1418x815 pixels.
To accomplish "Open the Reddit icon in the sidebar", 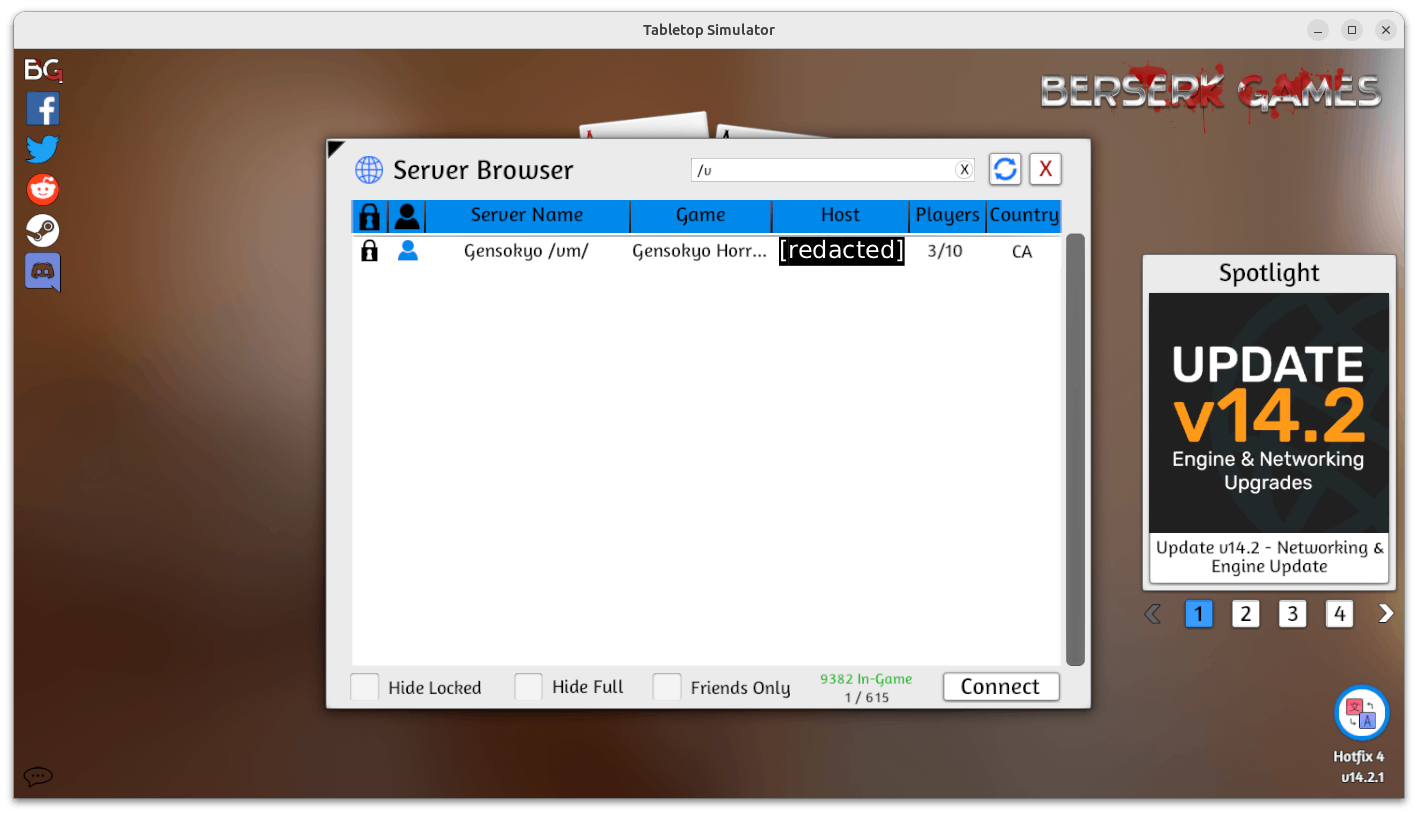I will pos(43,189).
